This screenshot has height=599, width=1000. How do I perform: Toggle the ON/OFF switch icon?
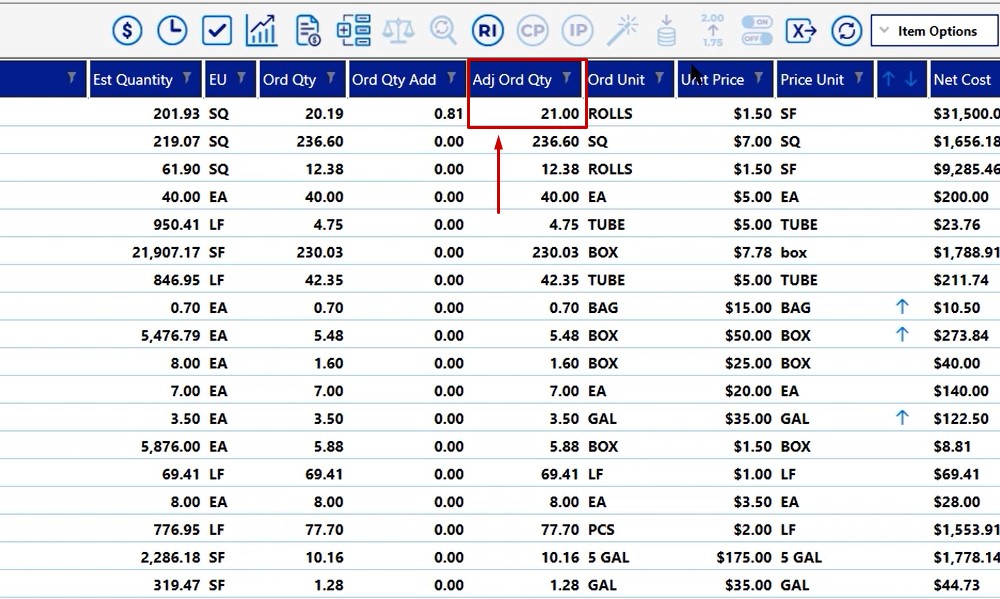tap(757, 31)
